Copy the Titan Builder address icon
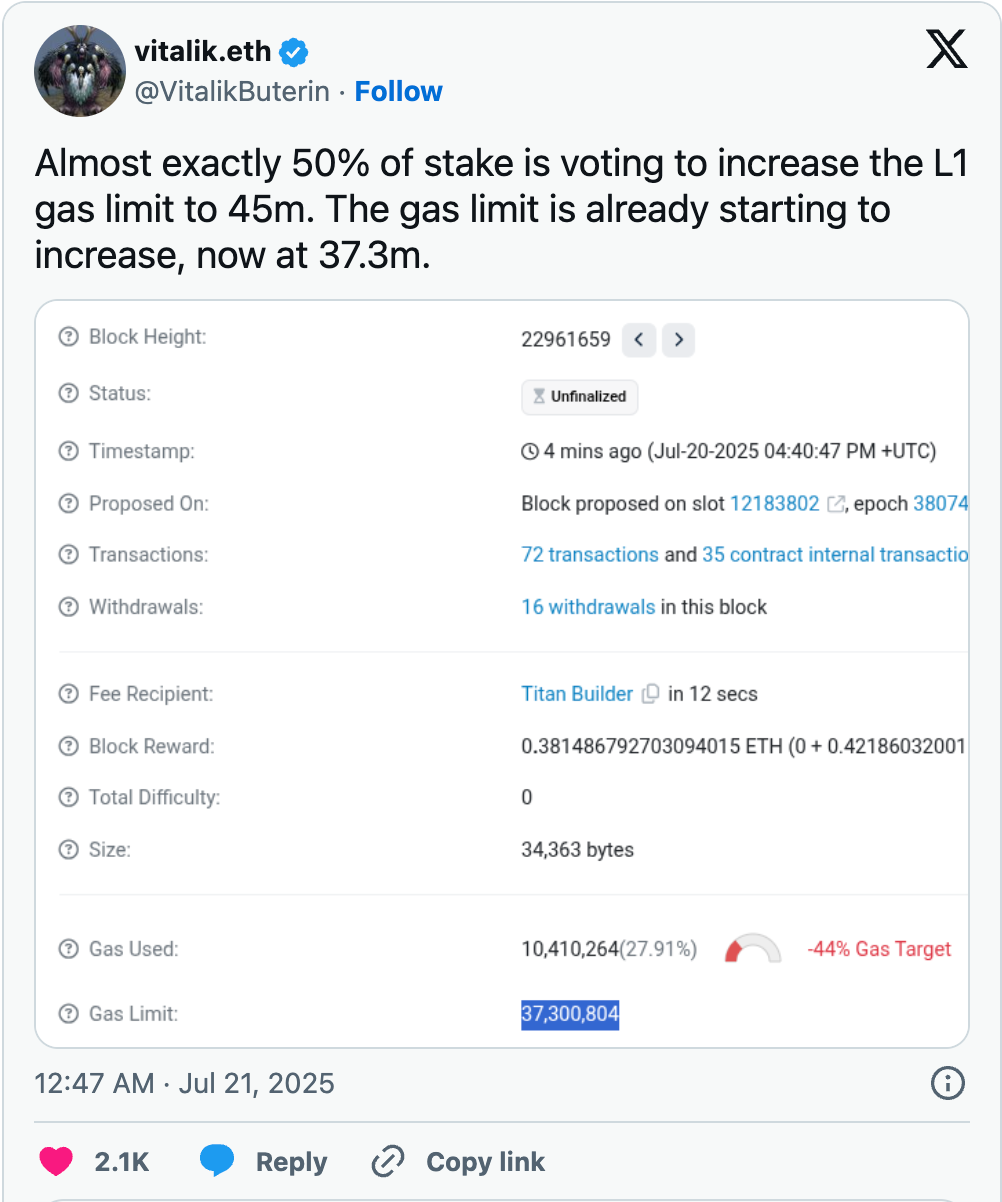The height and width of the screenshot is (1202, 1002). coord(650,694)
